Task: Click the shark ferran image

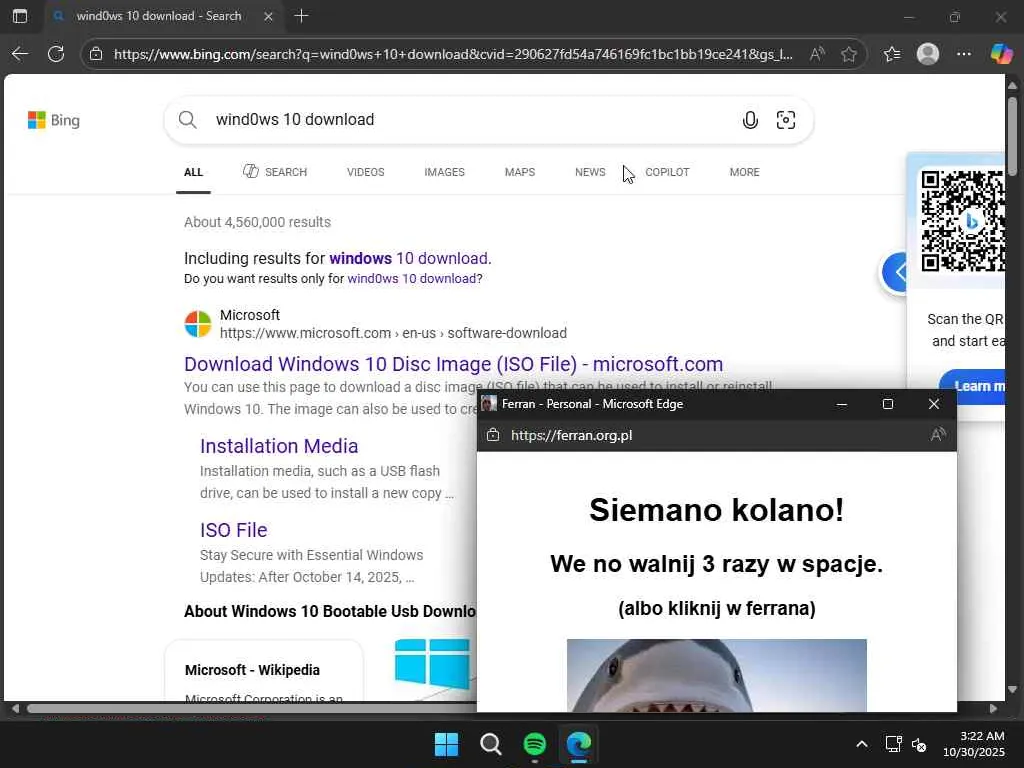Action: (716, 675)
